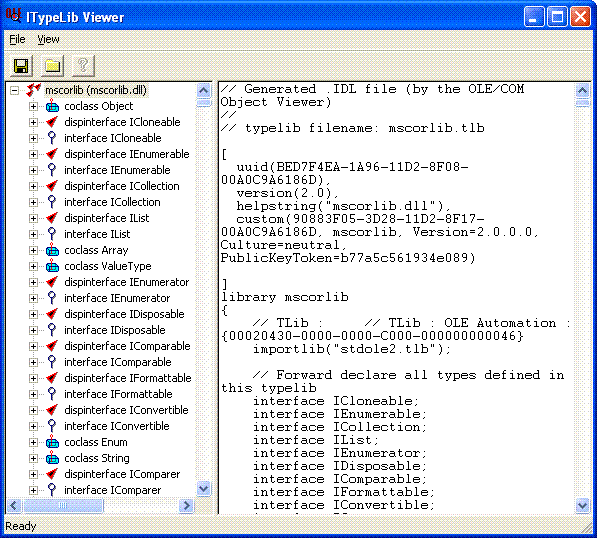Expand the coclass Object node
Viewport: 597px width, 538px height.
pyautogui.click(x=33, y=107)
